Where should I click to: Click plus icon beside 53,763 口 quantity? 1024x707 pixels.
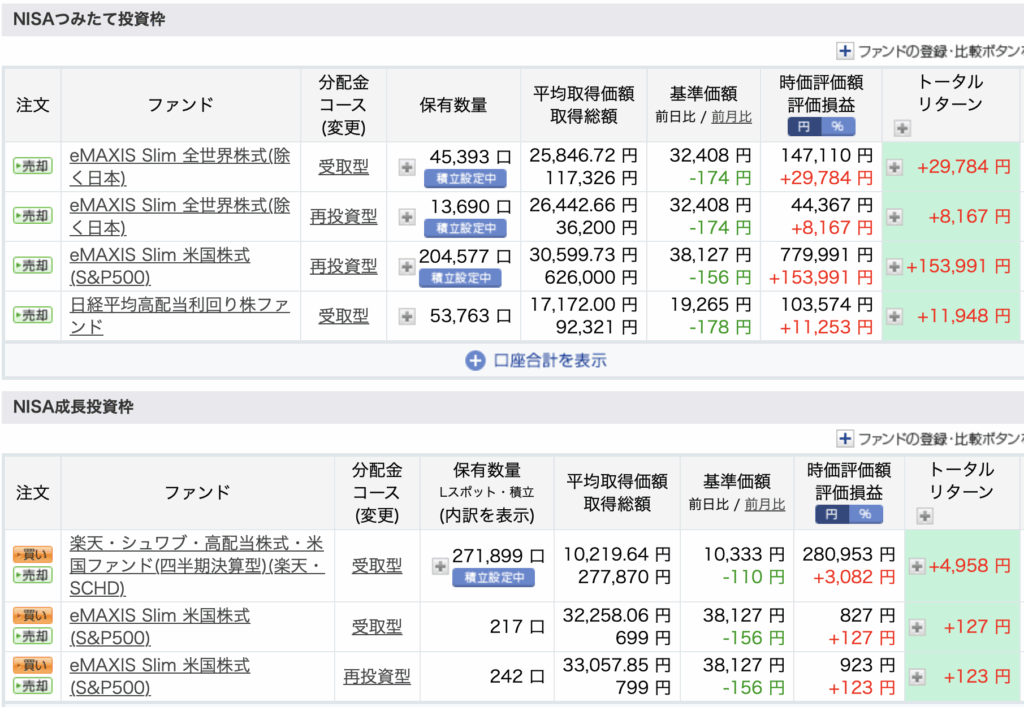click(x=407, y=316)
